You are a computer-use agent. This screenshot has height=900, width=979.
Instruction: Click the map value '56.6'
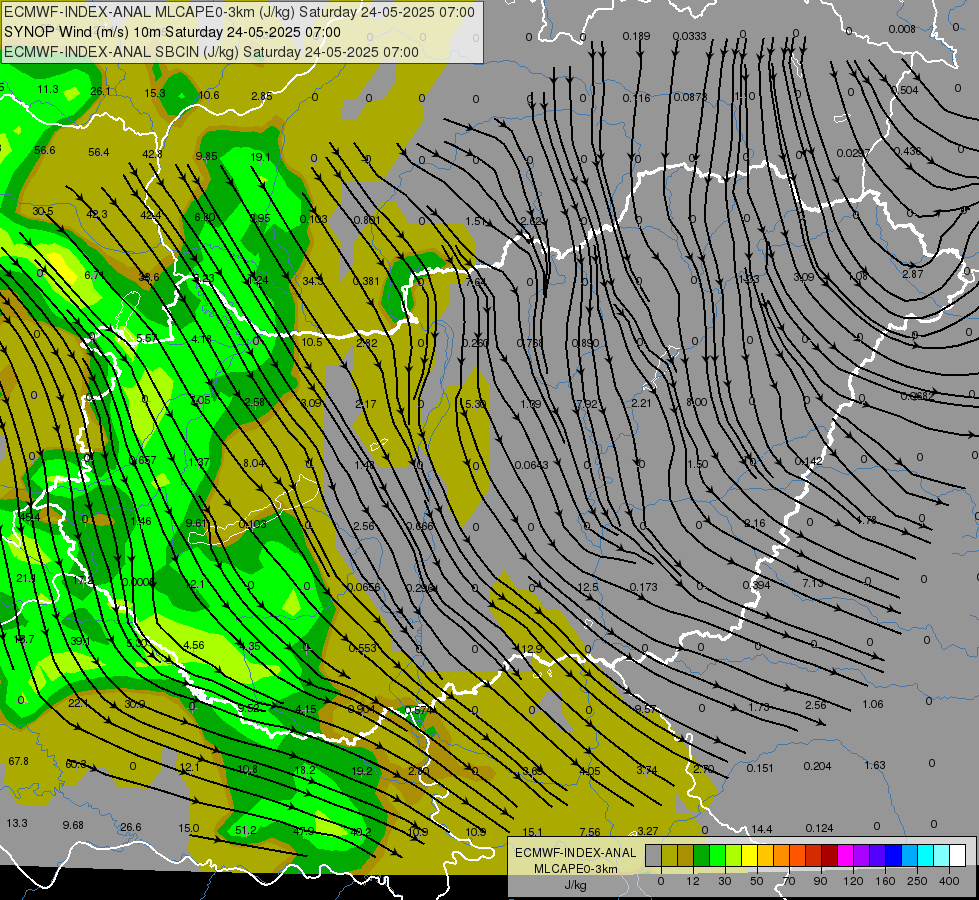[x=45, y=151]
